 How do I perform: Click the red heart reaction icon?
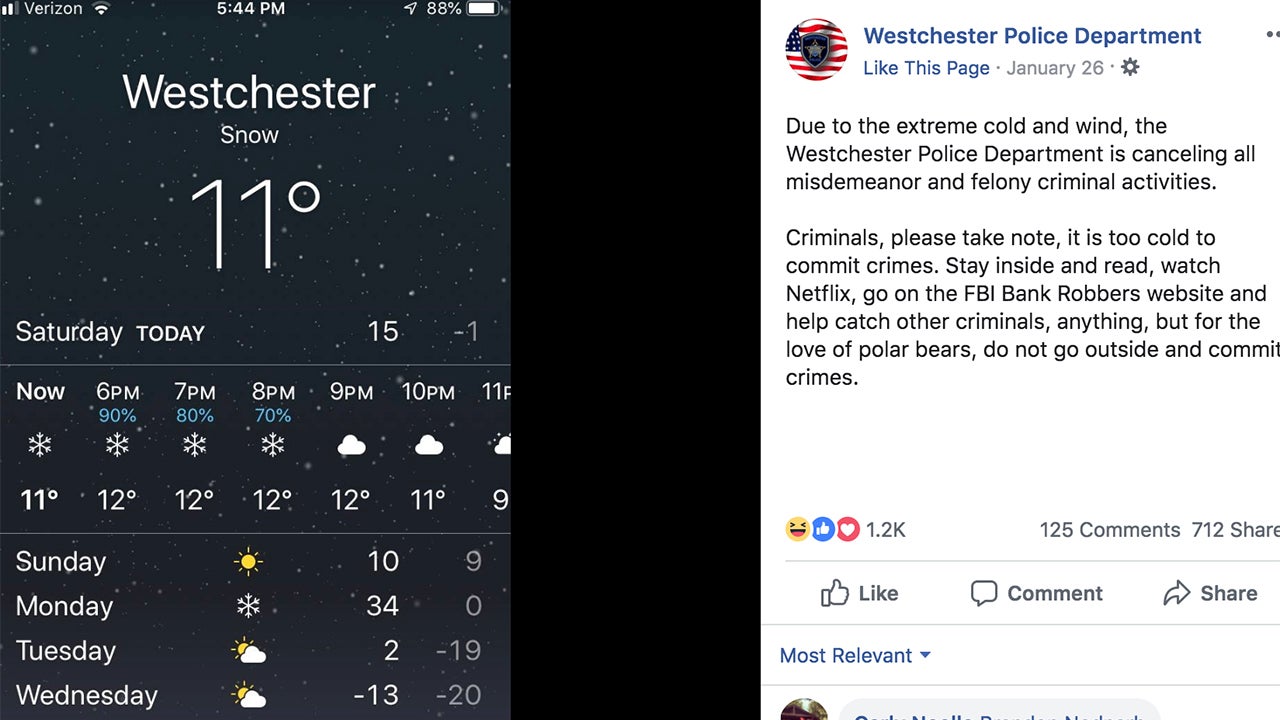coord(847,529)
